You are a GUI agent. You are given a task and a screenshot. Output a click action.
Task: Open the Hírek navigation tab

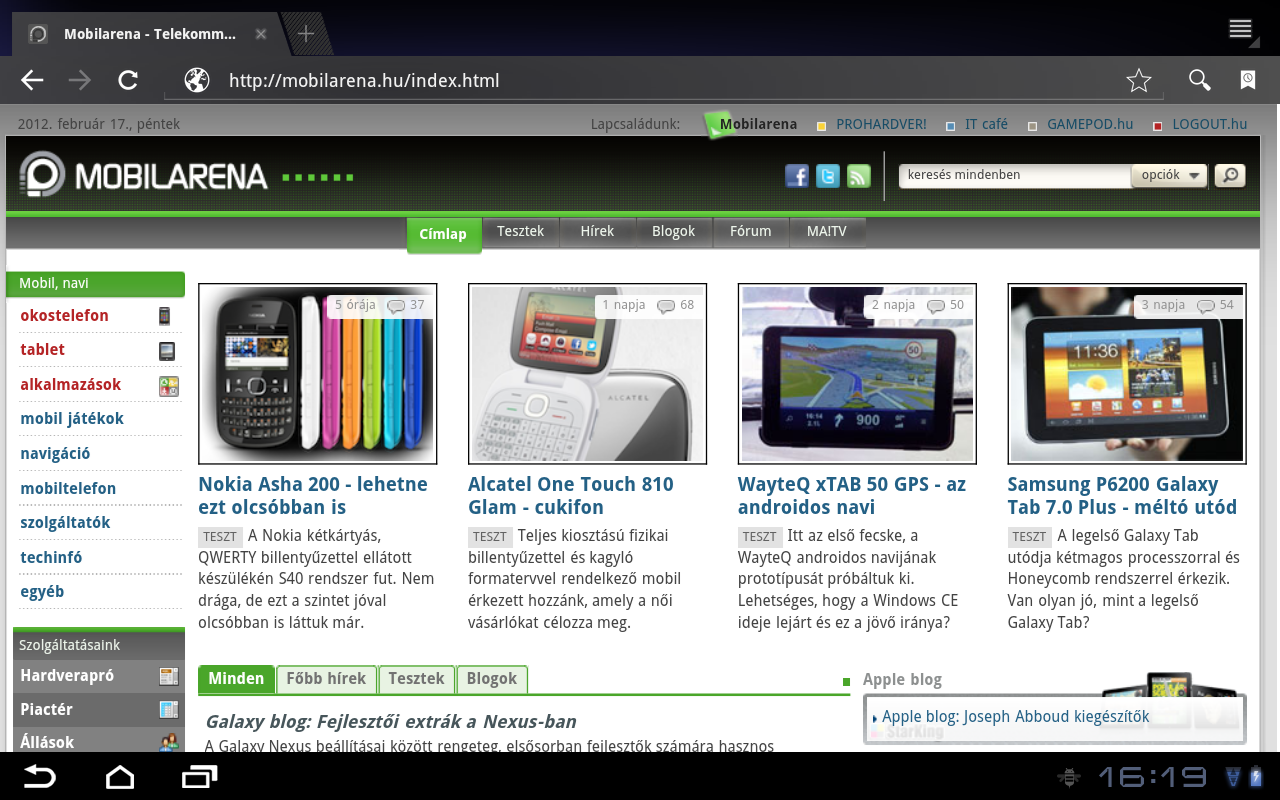click(x=597, y=231)
